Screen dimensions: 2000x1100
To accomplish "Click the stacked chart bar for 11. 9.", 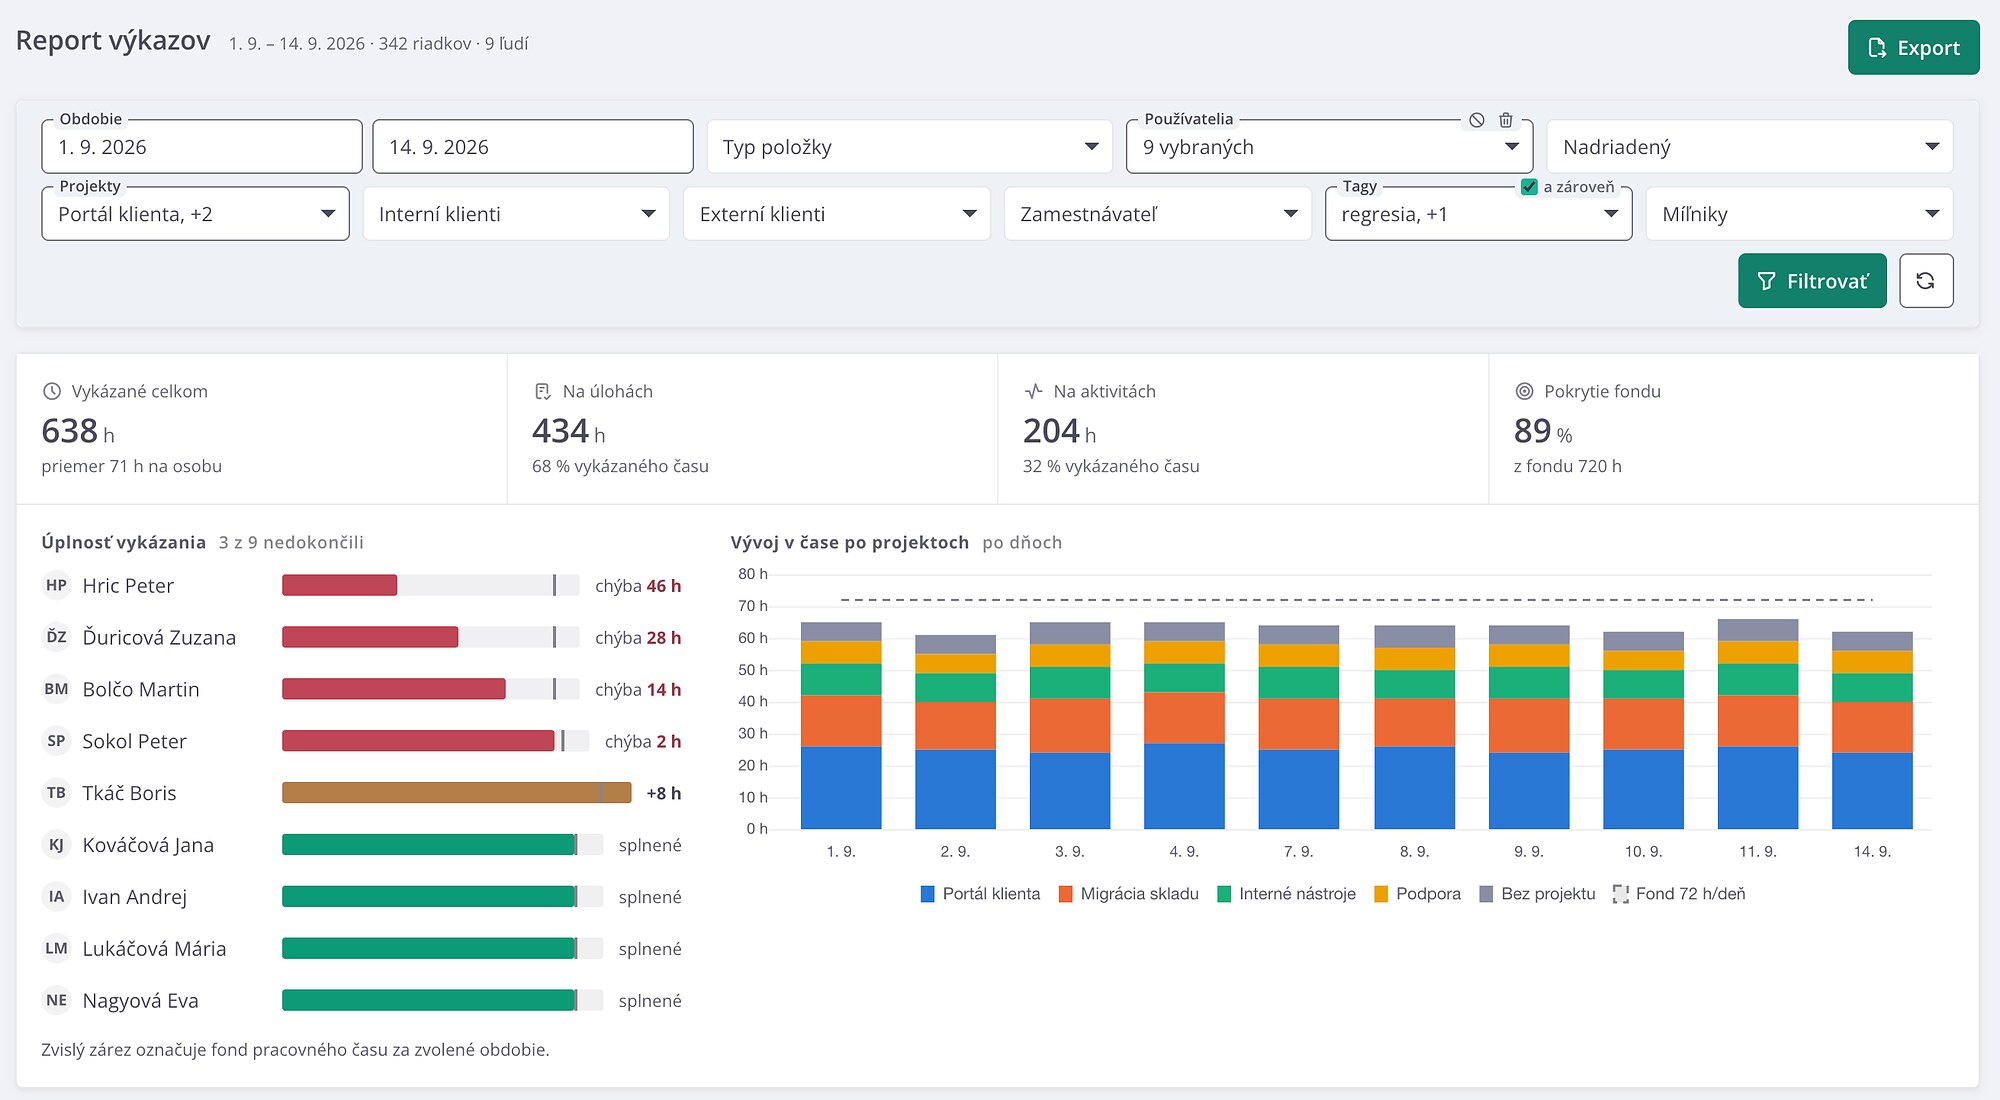I will (x=1758, y=724).
